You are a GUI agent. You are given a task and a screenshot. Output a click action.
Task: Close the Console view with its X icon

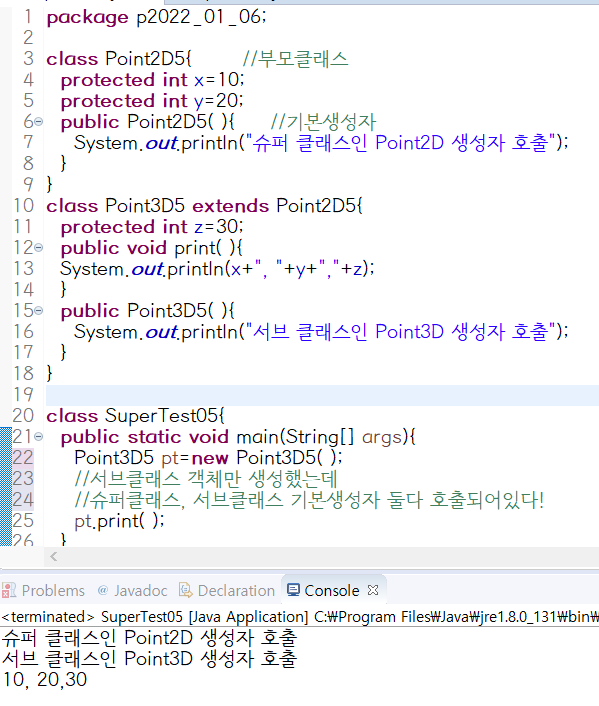pos(373,590)
